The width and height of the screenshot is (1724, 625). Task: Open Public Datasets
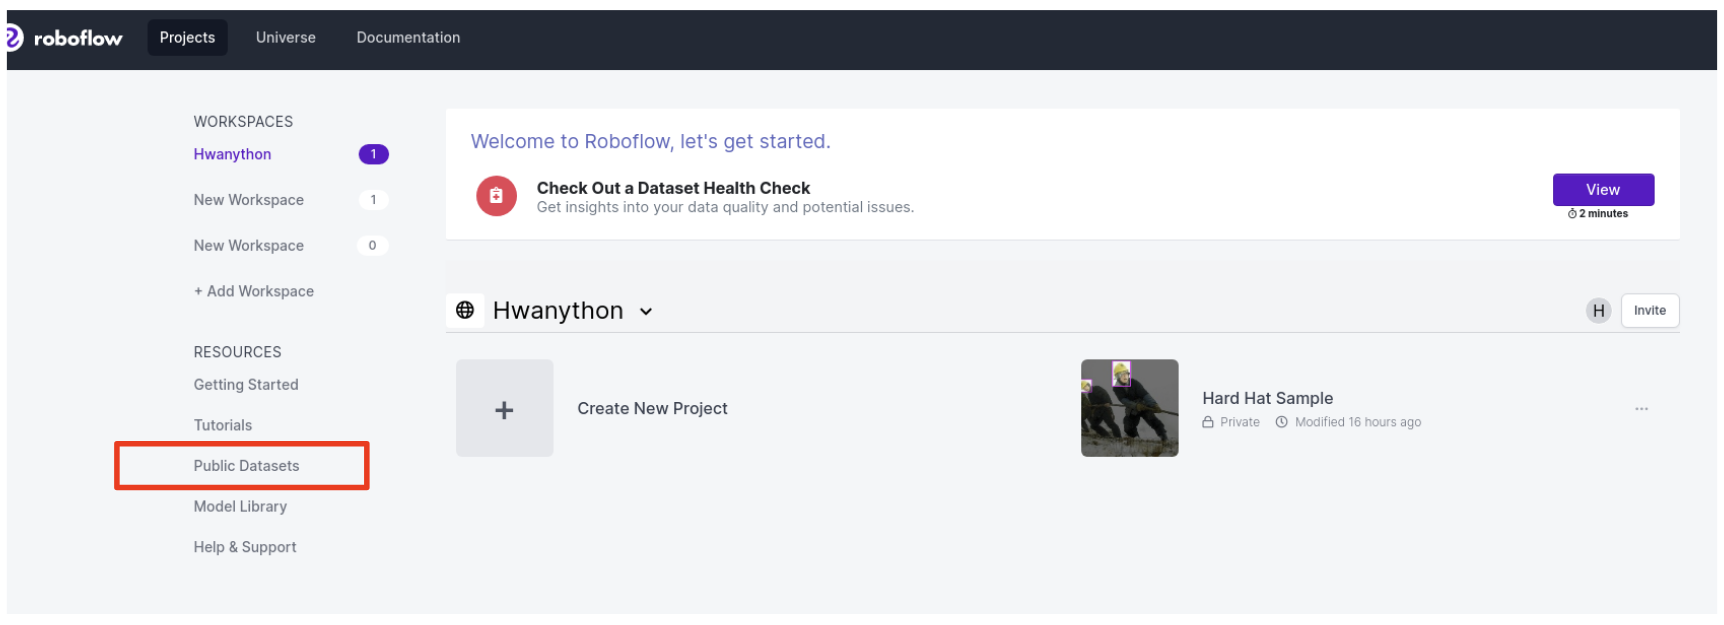[247, 466]
